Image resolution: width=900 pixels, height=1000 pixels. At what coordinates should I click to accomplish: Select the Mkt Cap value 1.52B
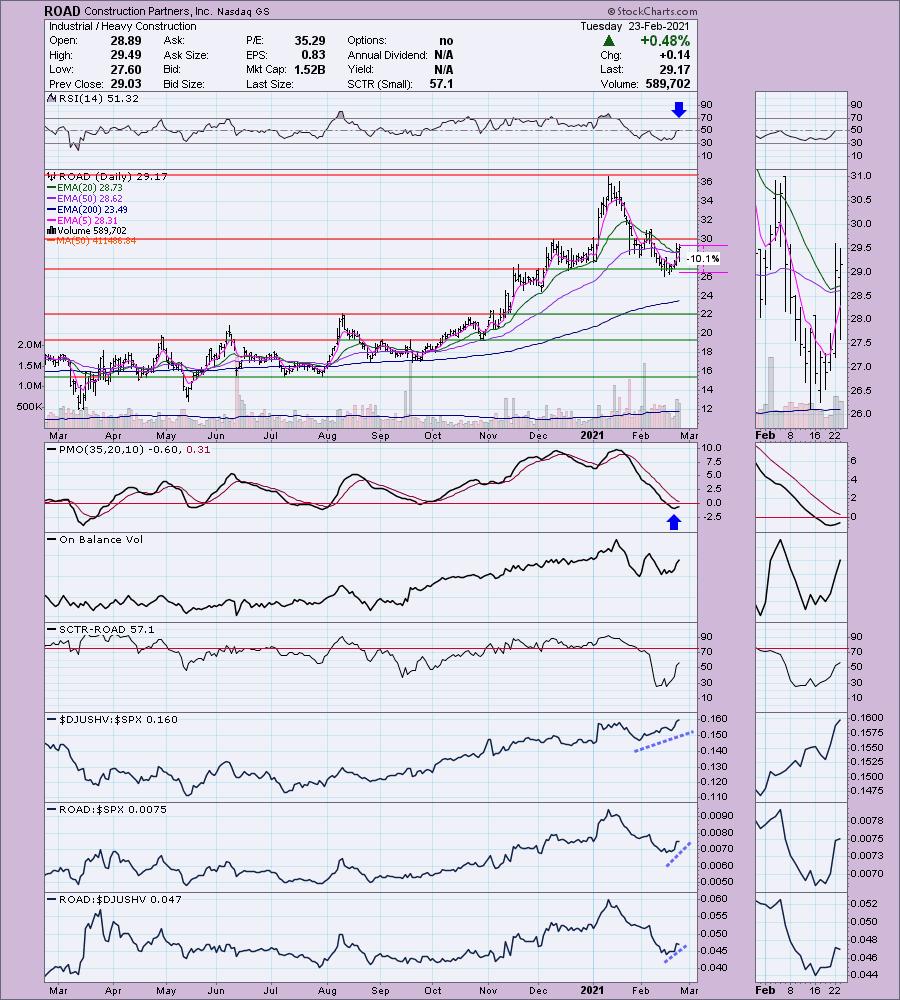pyautogui.click(x=309, y=70)
